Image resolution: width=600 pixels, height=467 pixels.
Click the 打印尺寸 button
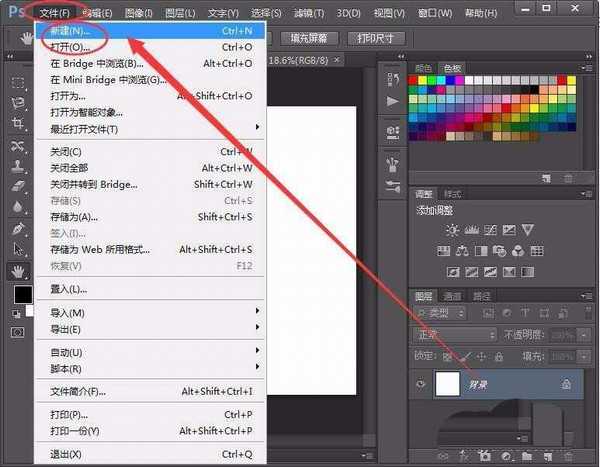point(376,38)
